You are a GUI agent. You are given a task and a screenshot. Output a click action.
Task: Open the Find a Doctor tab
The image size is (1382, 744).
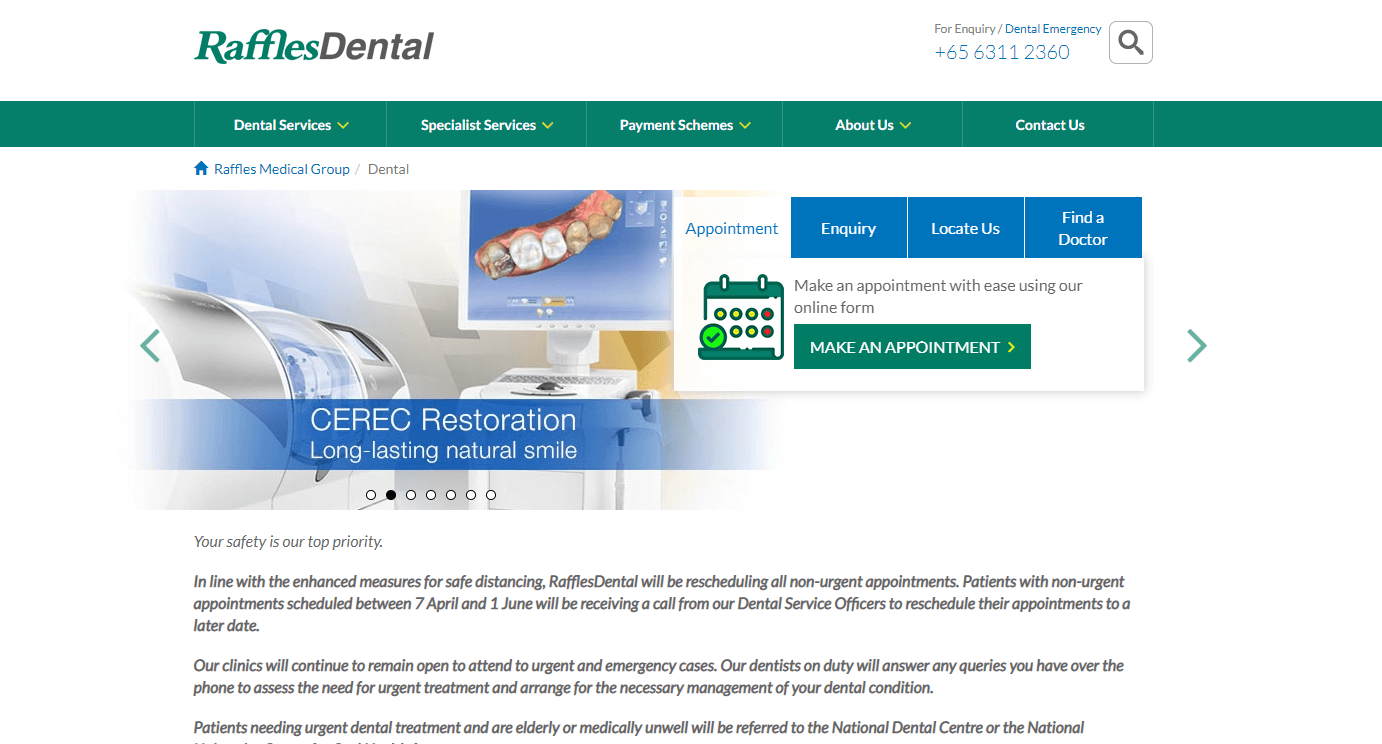[x=1083, y=228]
